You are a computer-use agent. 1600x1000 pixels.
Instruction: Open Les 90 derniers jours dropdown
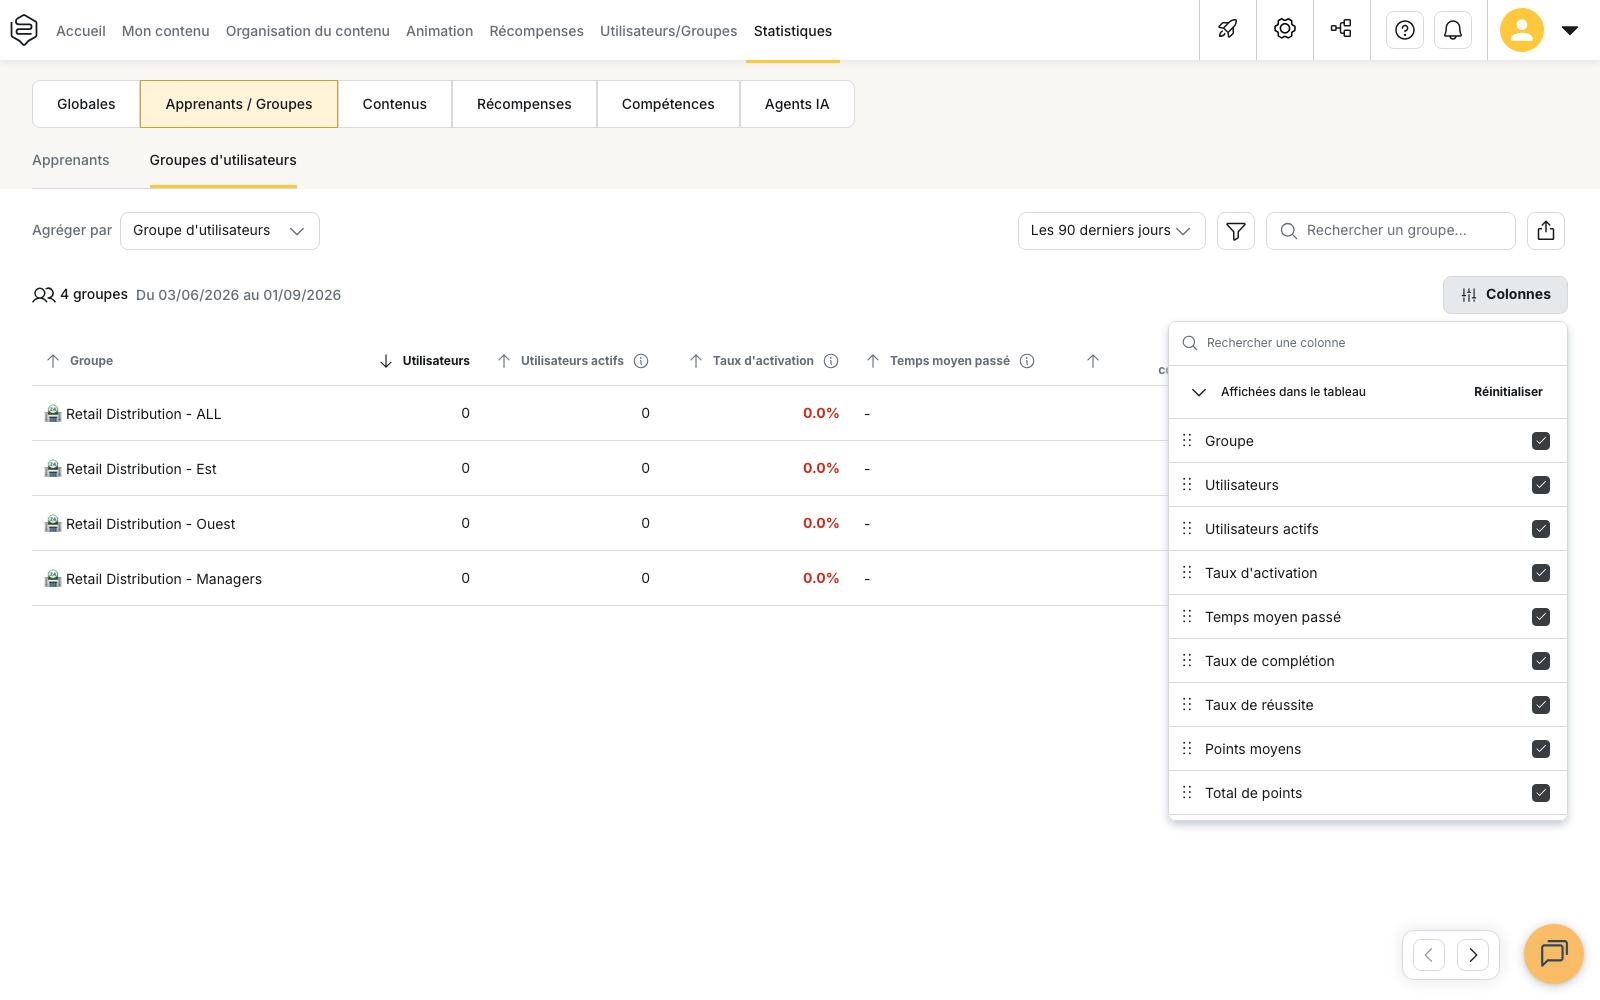point(1111,231)
